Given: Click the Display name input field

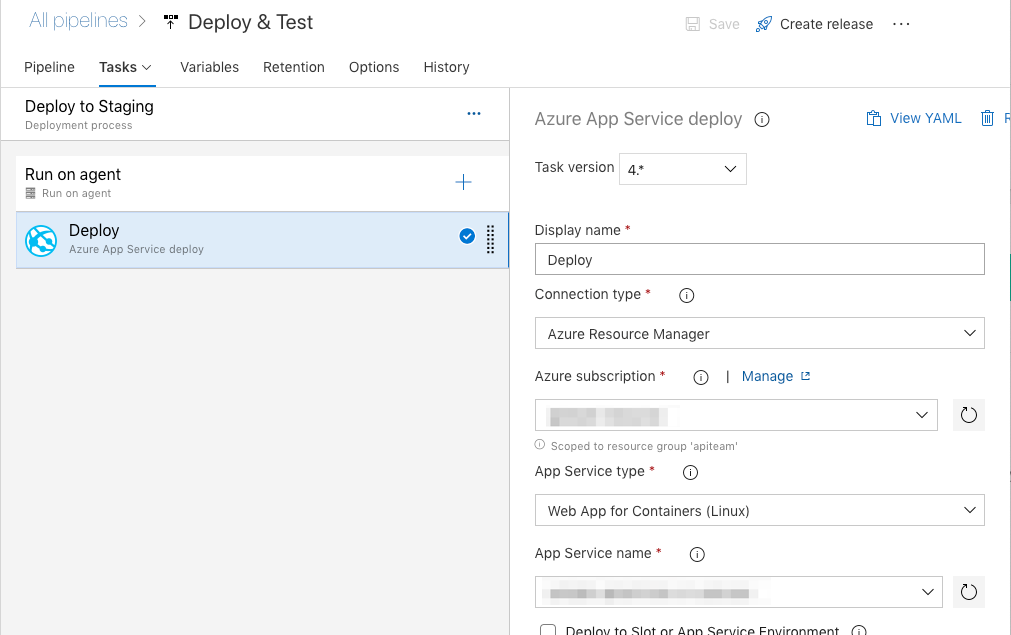Looking at the screenshot, I should (x=759, y=259).
